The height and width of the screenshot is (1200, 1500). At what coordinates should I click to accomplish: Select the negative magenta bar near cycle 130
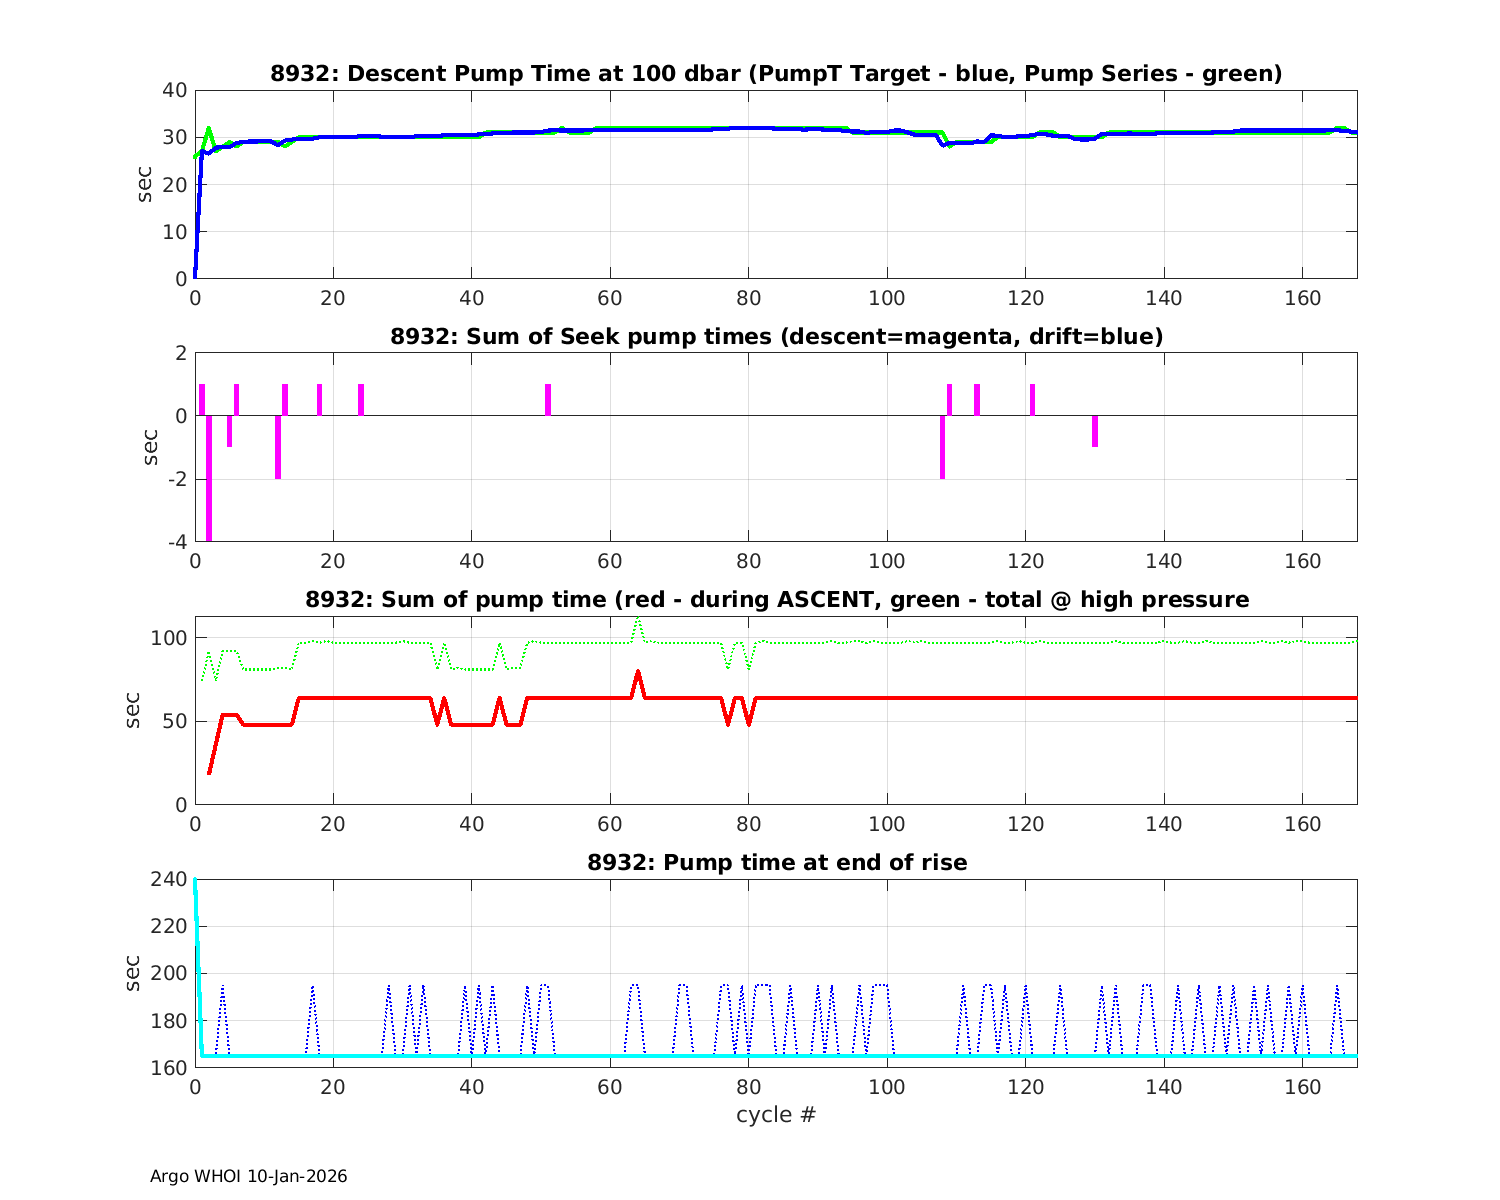click(x=1095, y=431)
